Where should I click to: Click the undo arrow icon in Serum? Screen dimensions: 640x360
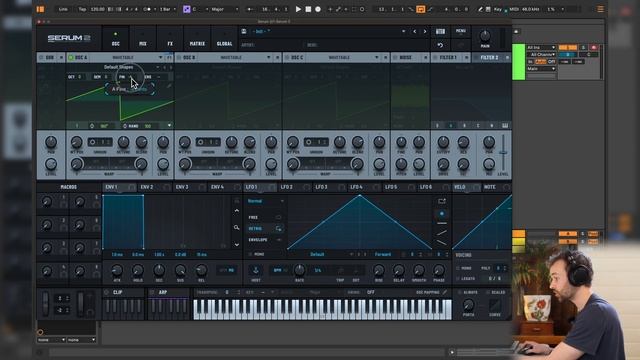coord(440,45)
